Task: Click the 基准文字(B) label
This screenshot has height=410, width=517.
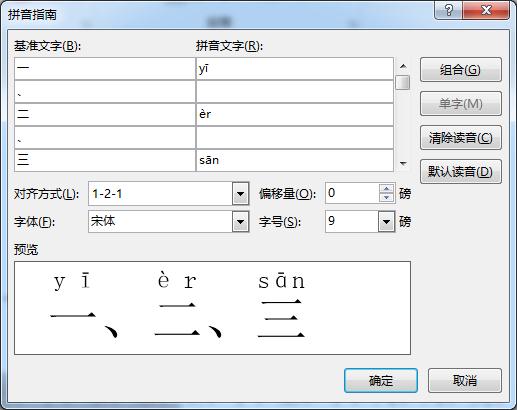Action: [47, 46]
